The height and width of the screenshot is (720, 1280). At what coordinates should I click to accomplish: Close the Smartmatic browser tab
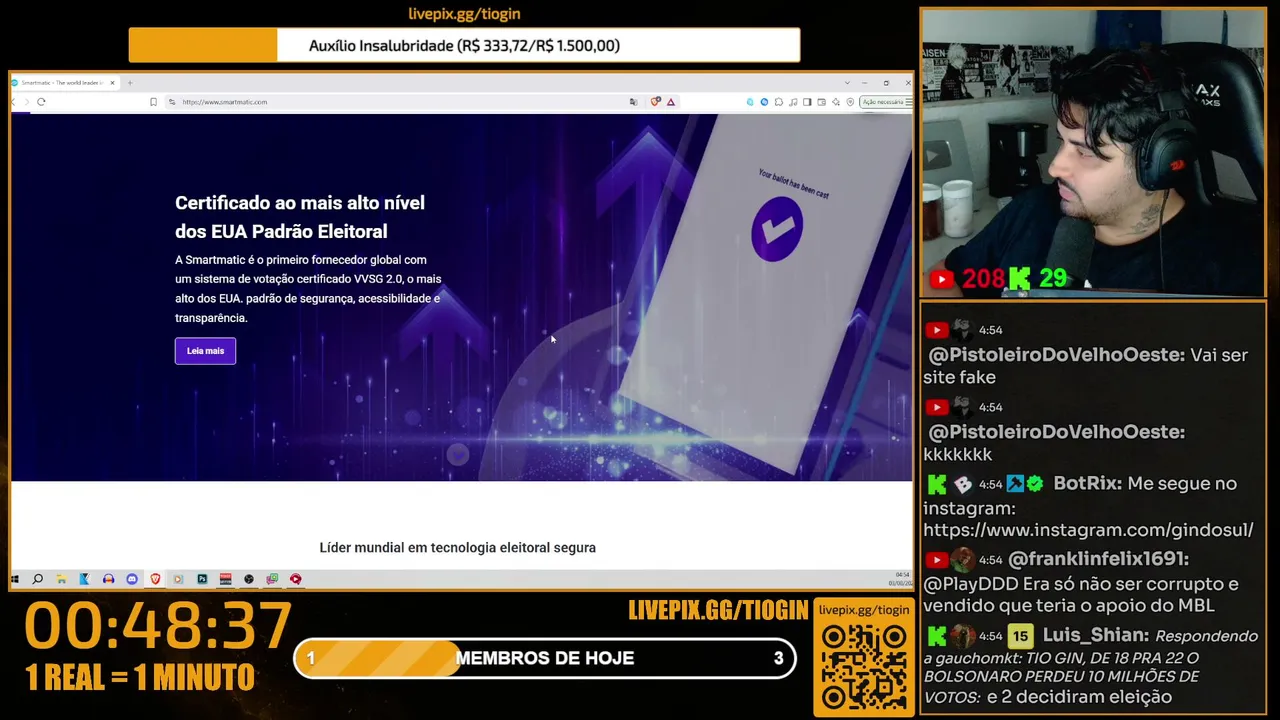click(x=112, y=83)
